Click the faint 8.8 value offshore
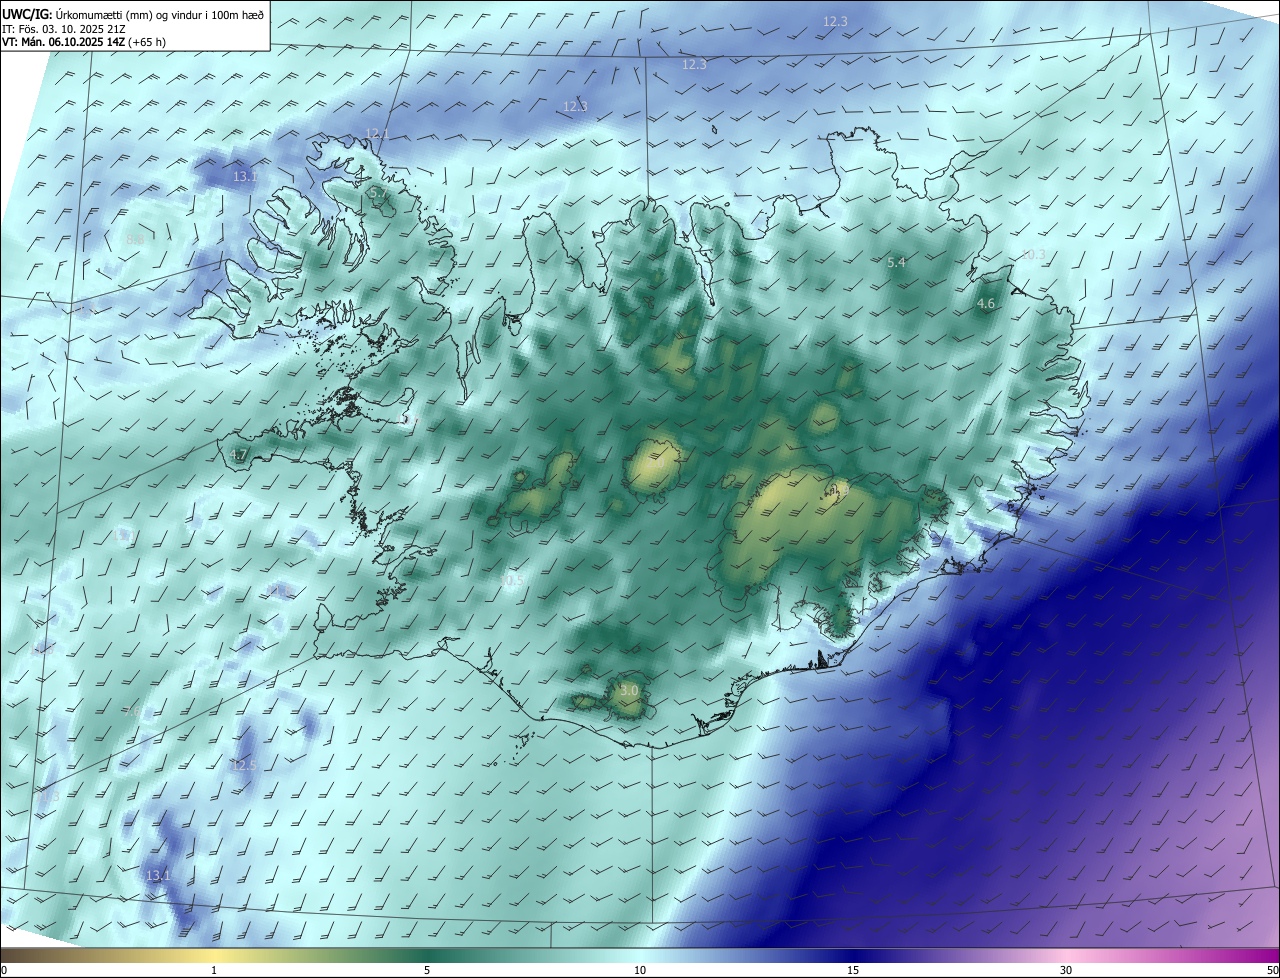 [x=136, y=240]
